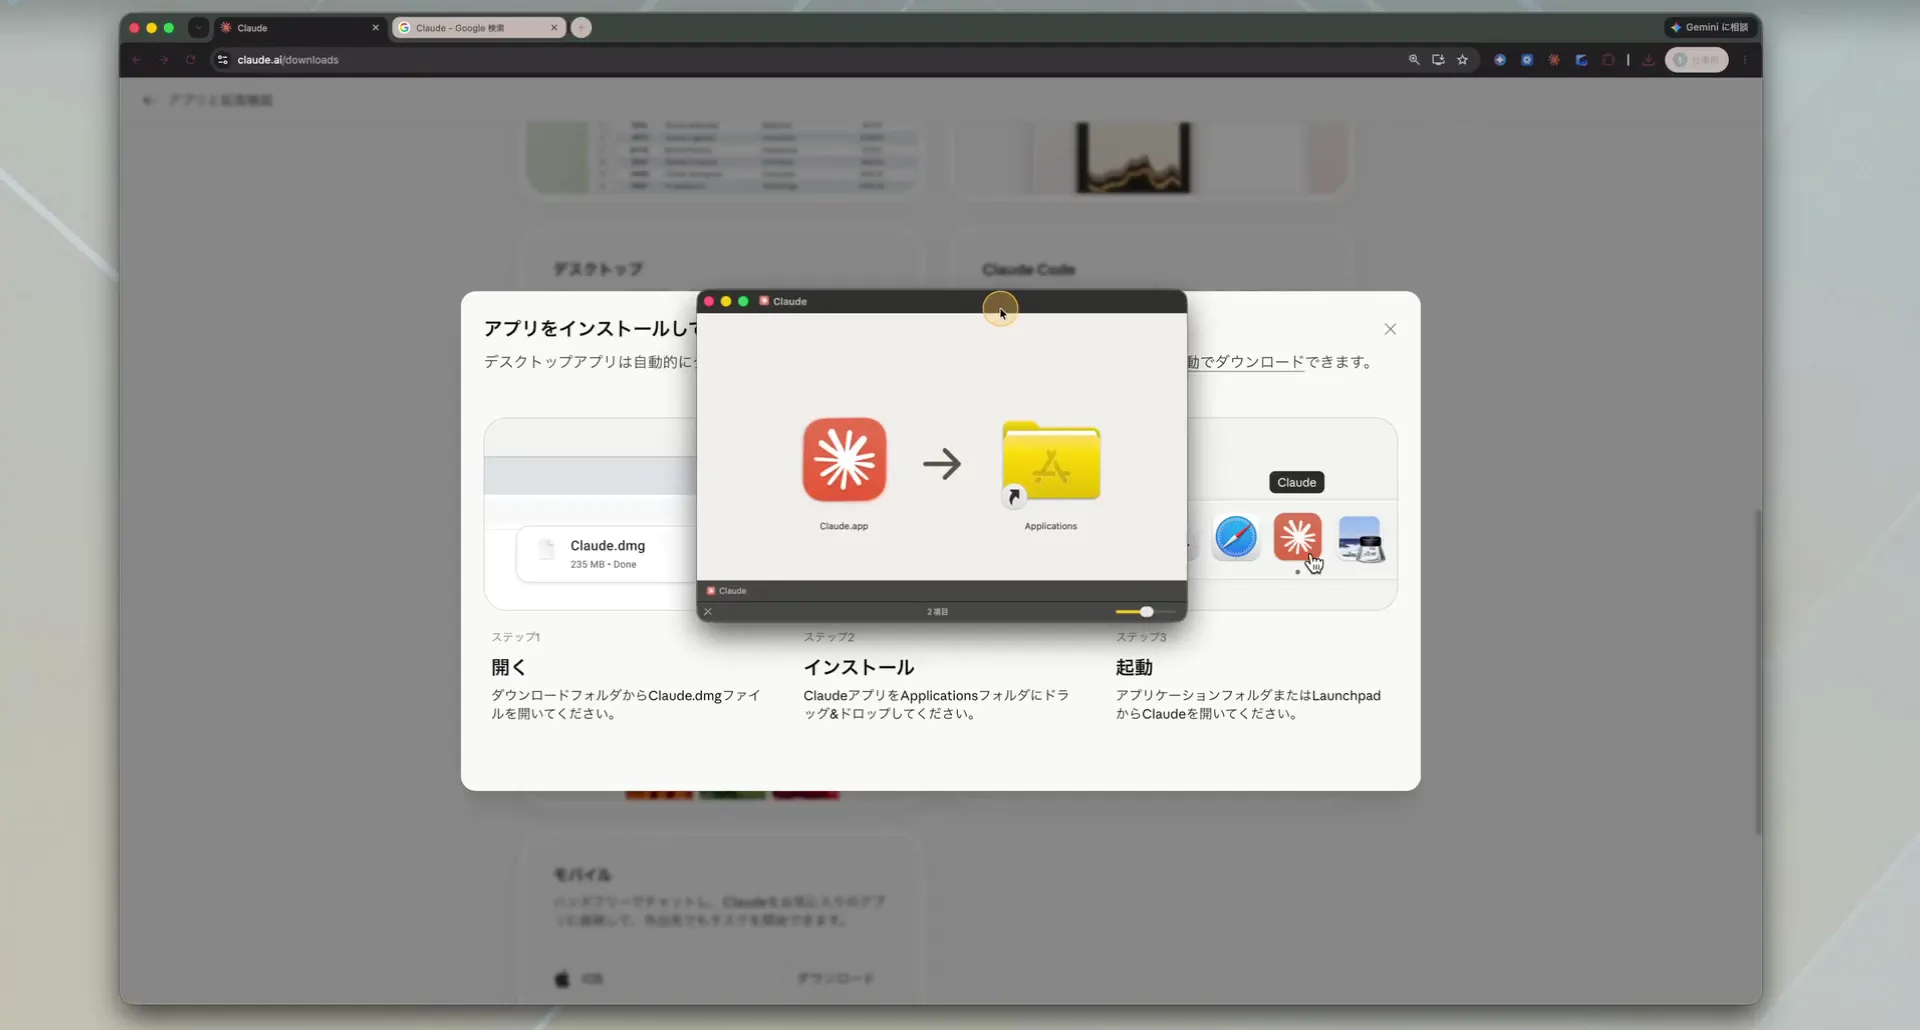This screenshot has width=1920, height=1030.
Task: Close the Claude browser tab
Action: click(x=376, y=28)
